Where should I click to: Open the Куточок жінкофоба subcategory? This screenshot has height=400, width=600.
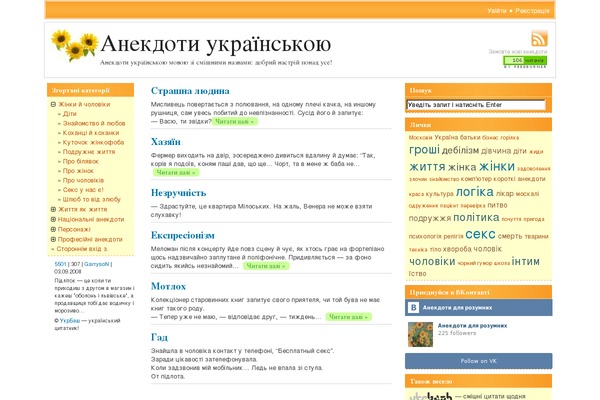[93, 142]
